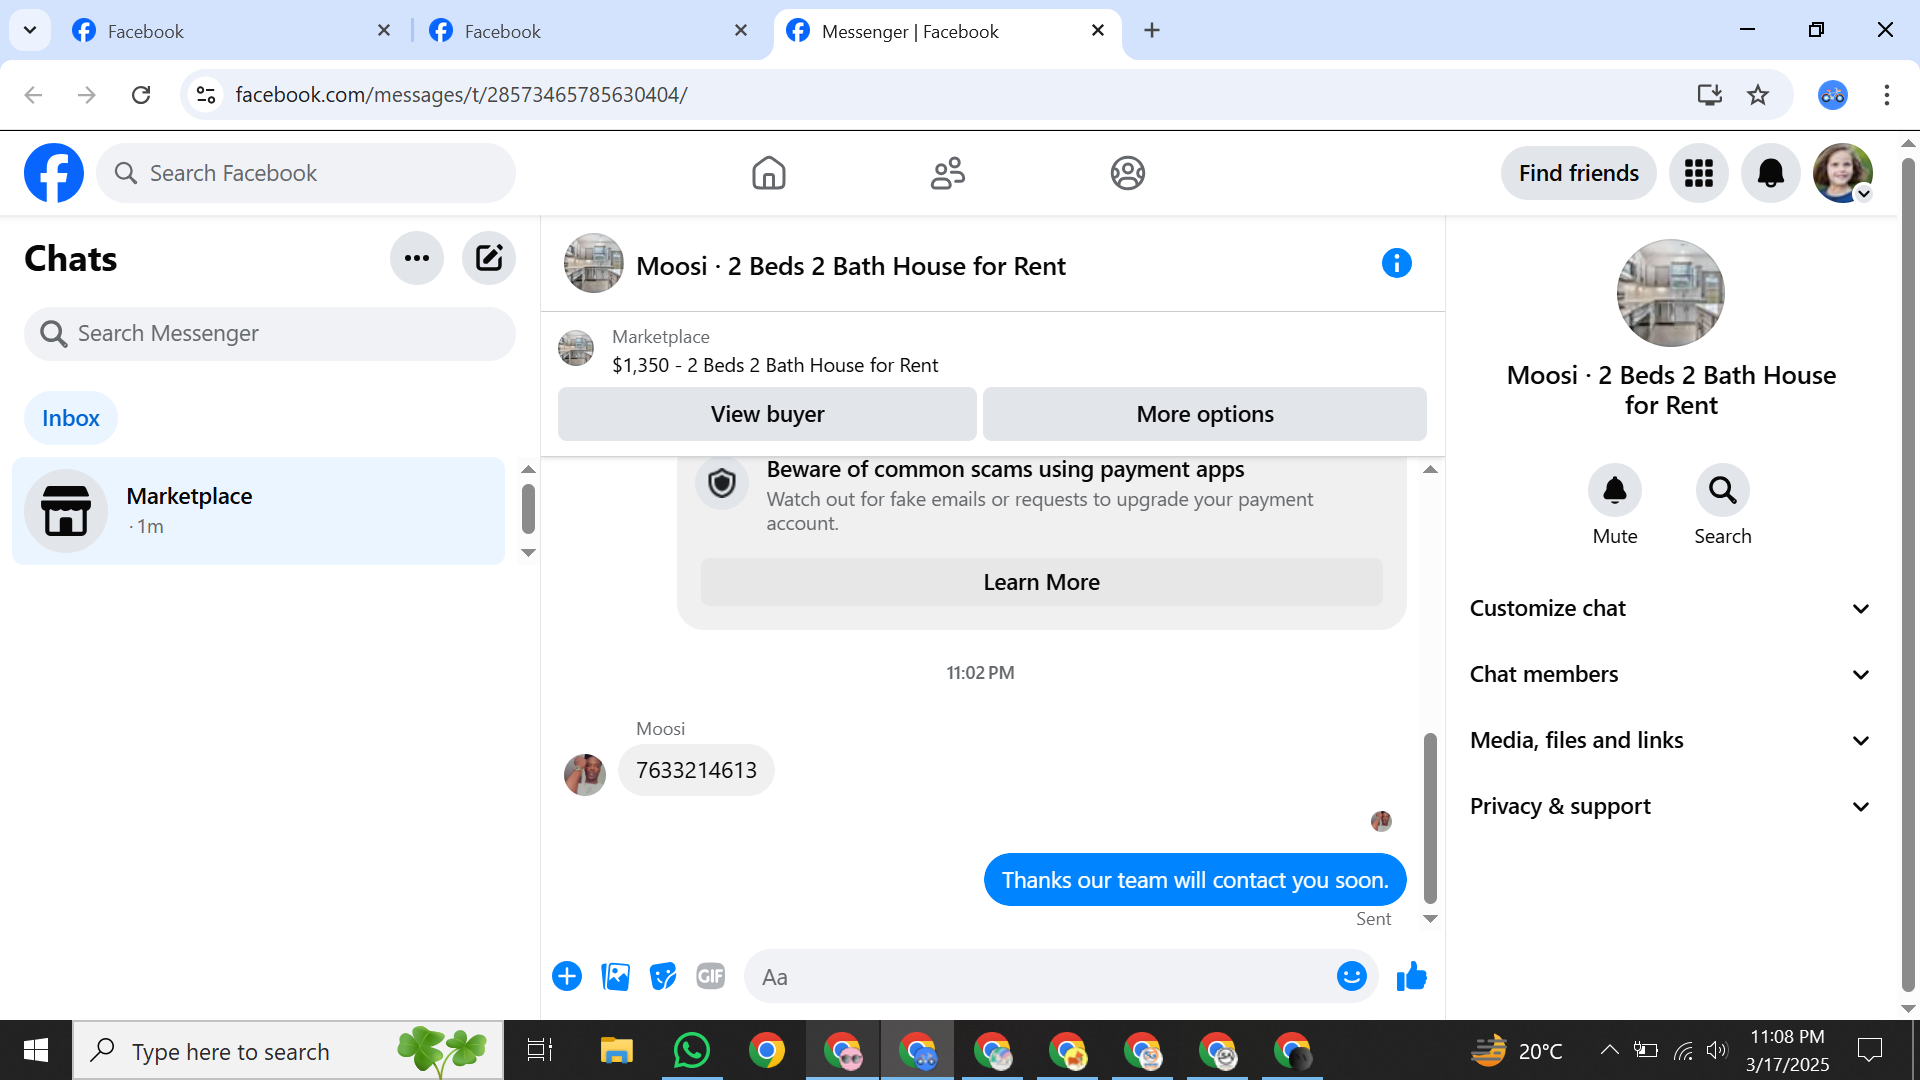This screenshot has width=1920, height=1080.
Task: Select the Inbox tab
Action: pyautogui.click(x=71, y=418)
